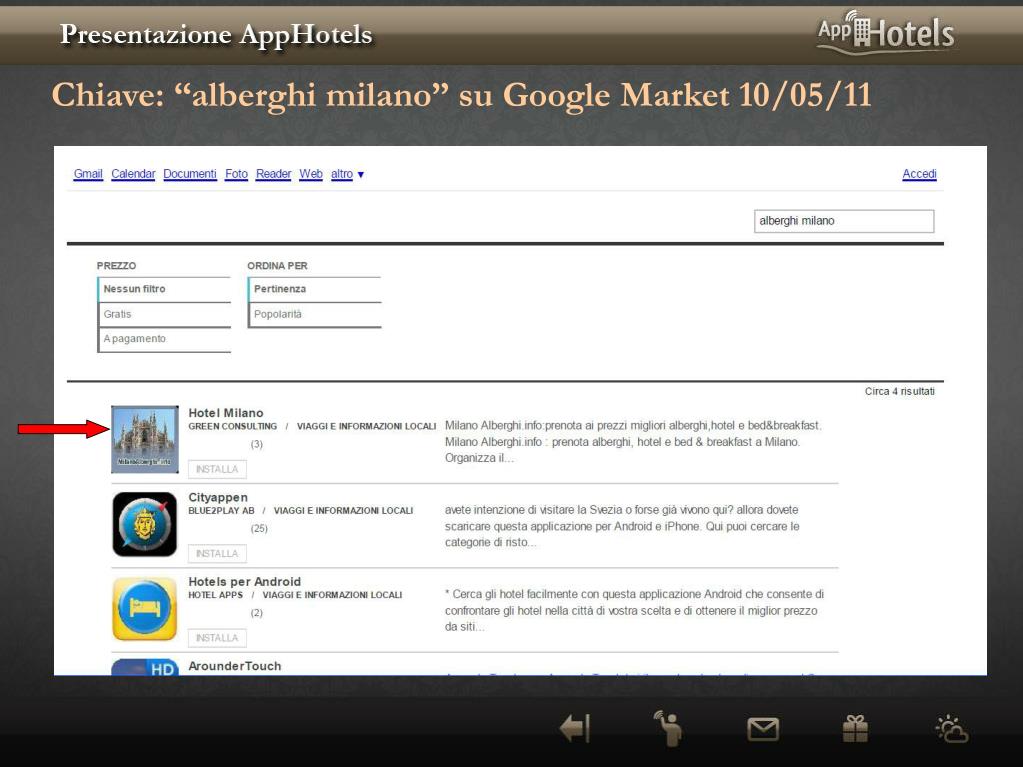Select the Nessun filtro price filter

point(164,289)
